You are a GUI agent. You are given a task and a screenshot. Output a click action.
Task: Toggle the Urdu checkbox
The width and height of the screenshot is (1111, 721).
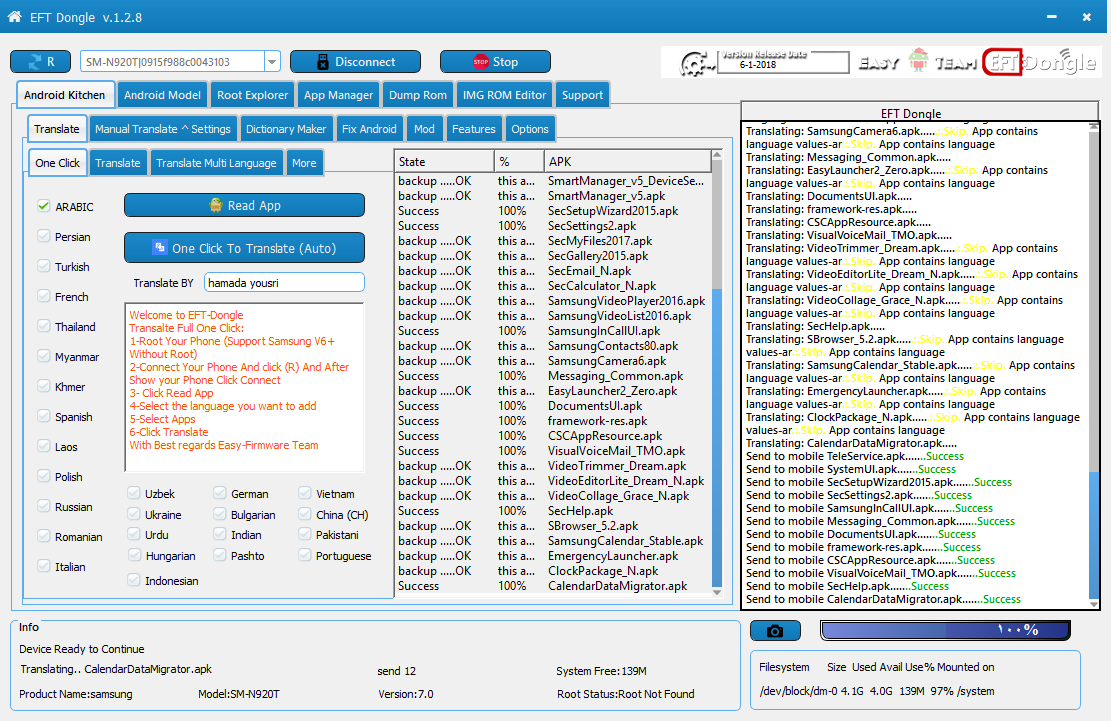(134, 534)
